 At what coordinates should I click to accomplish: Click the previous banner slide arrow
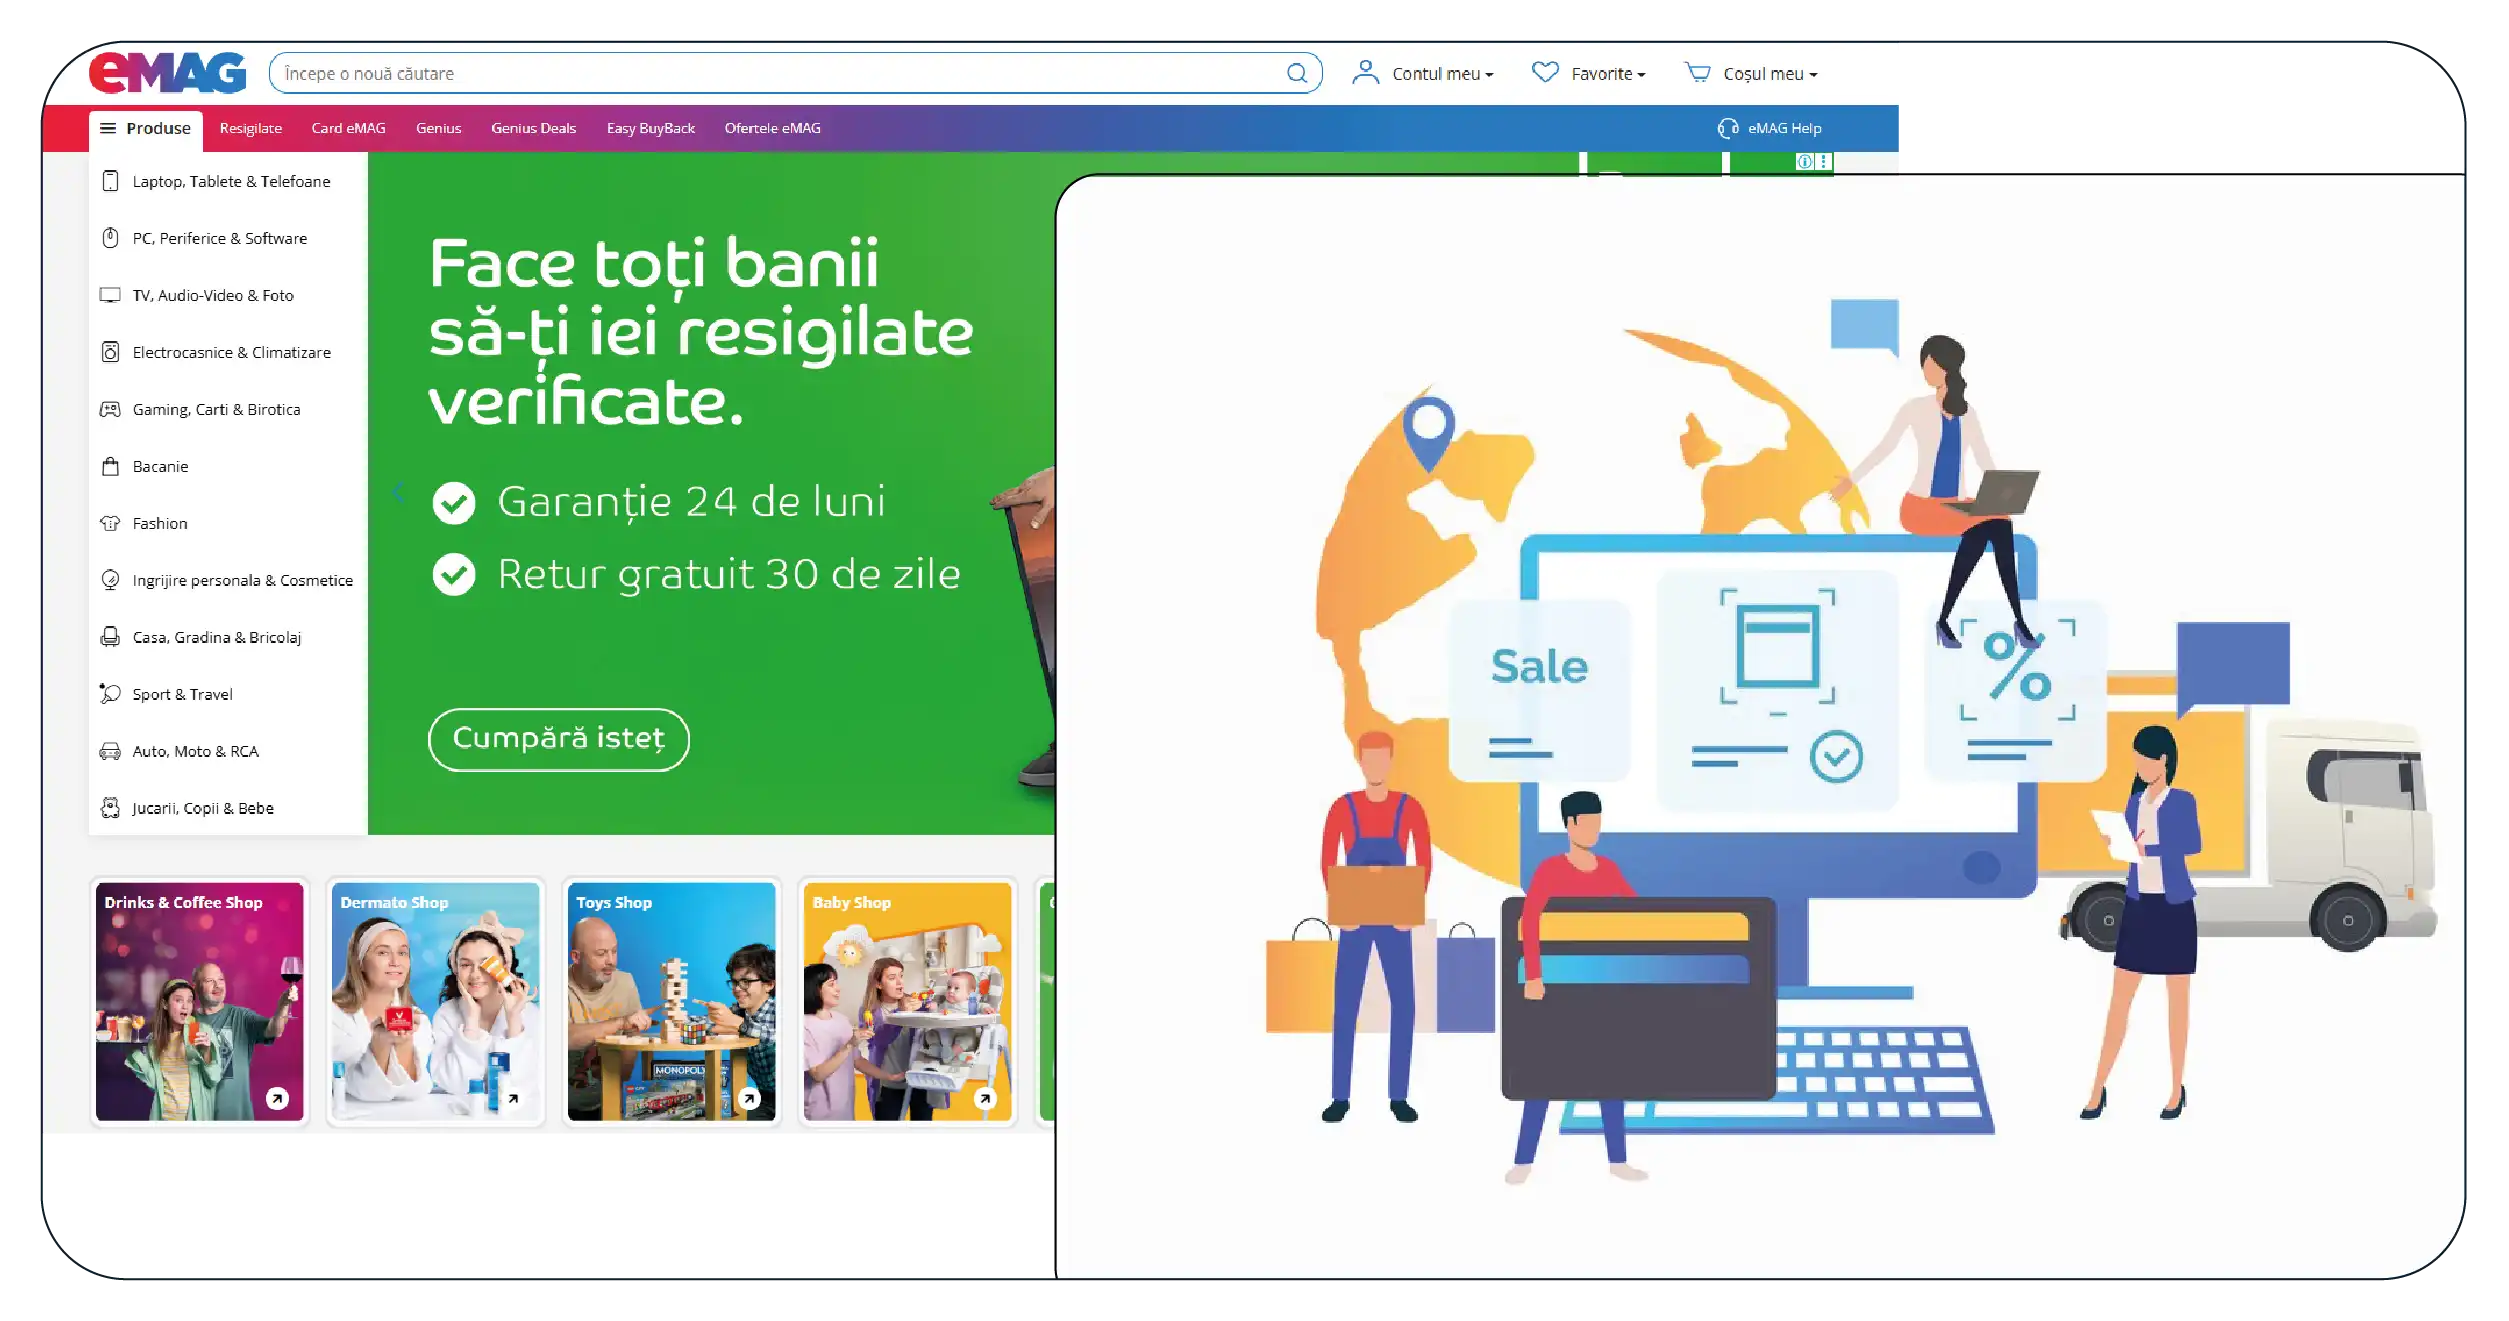pos(398,491)
